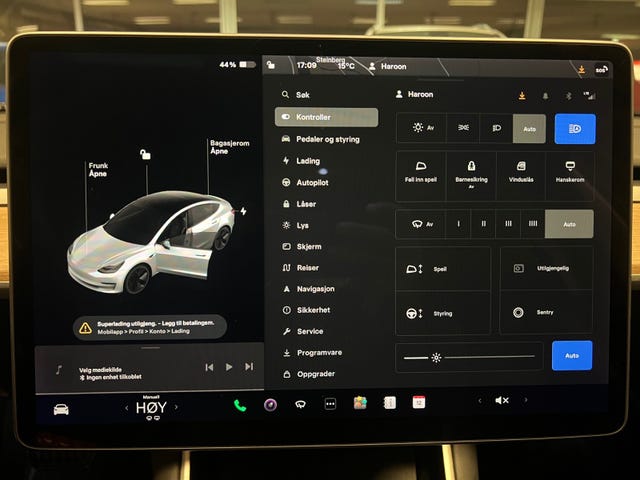The image size is (640, 480).
Task: Set wipers to speed III
Action: click(508, 224)
